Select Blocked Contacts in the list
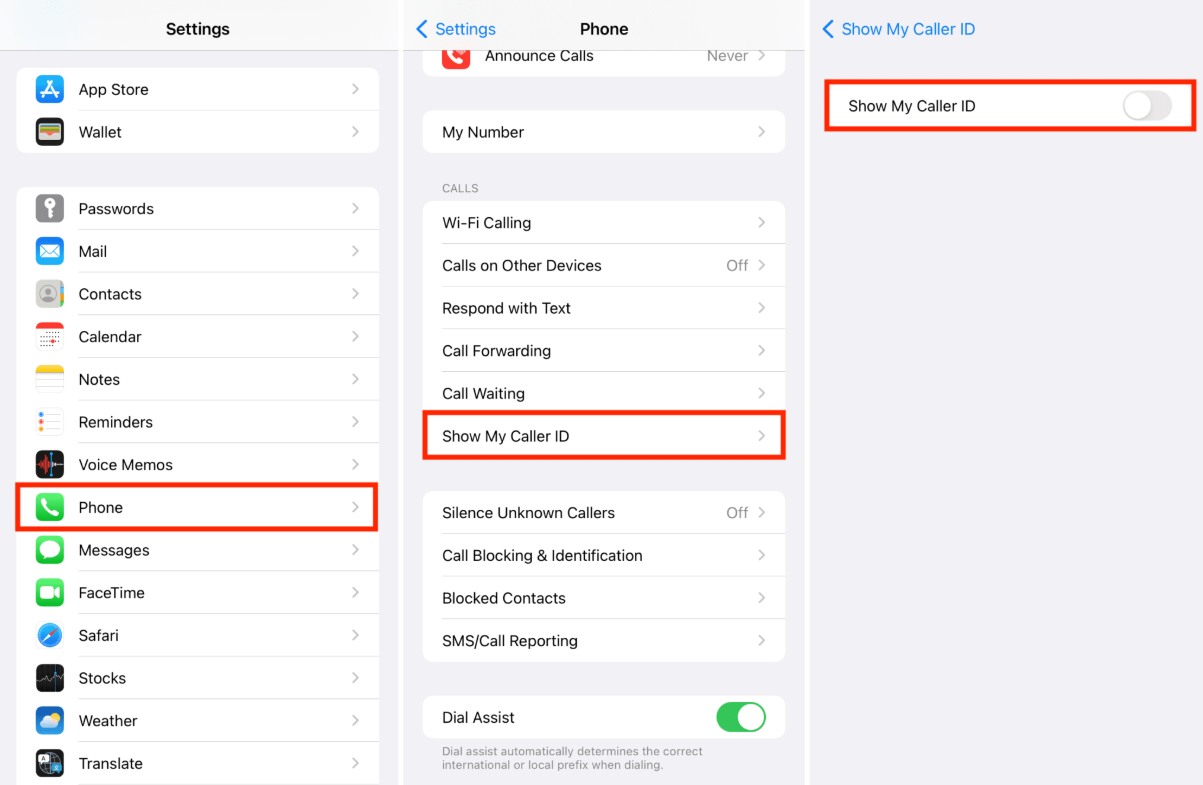Screen dimensions: 1203x785 pos(603,598)
